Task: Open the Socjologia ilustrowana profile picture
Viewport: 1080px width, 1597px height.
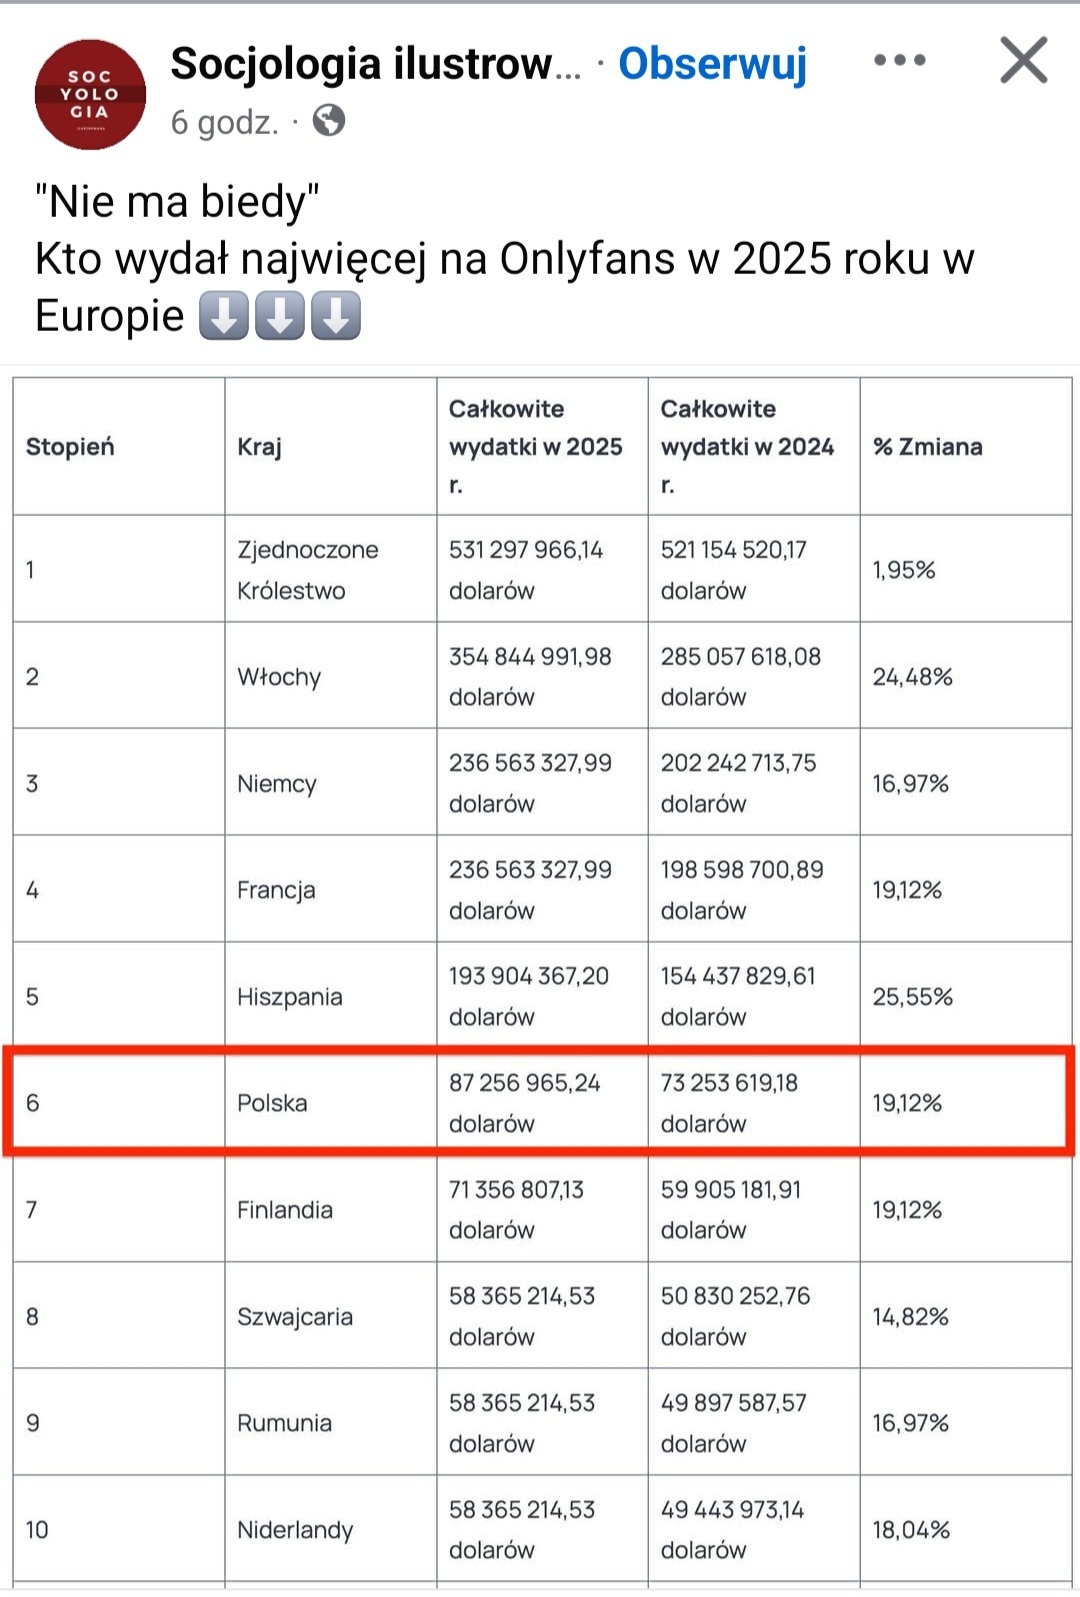Action: coord(90,94)
